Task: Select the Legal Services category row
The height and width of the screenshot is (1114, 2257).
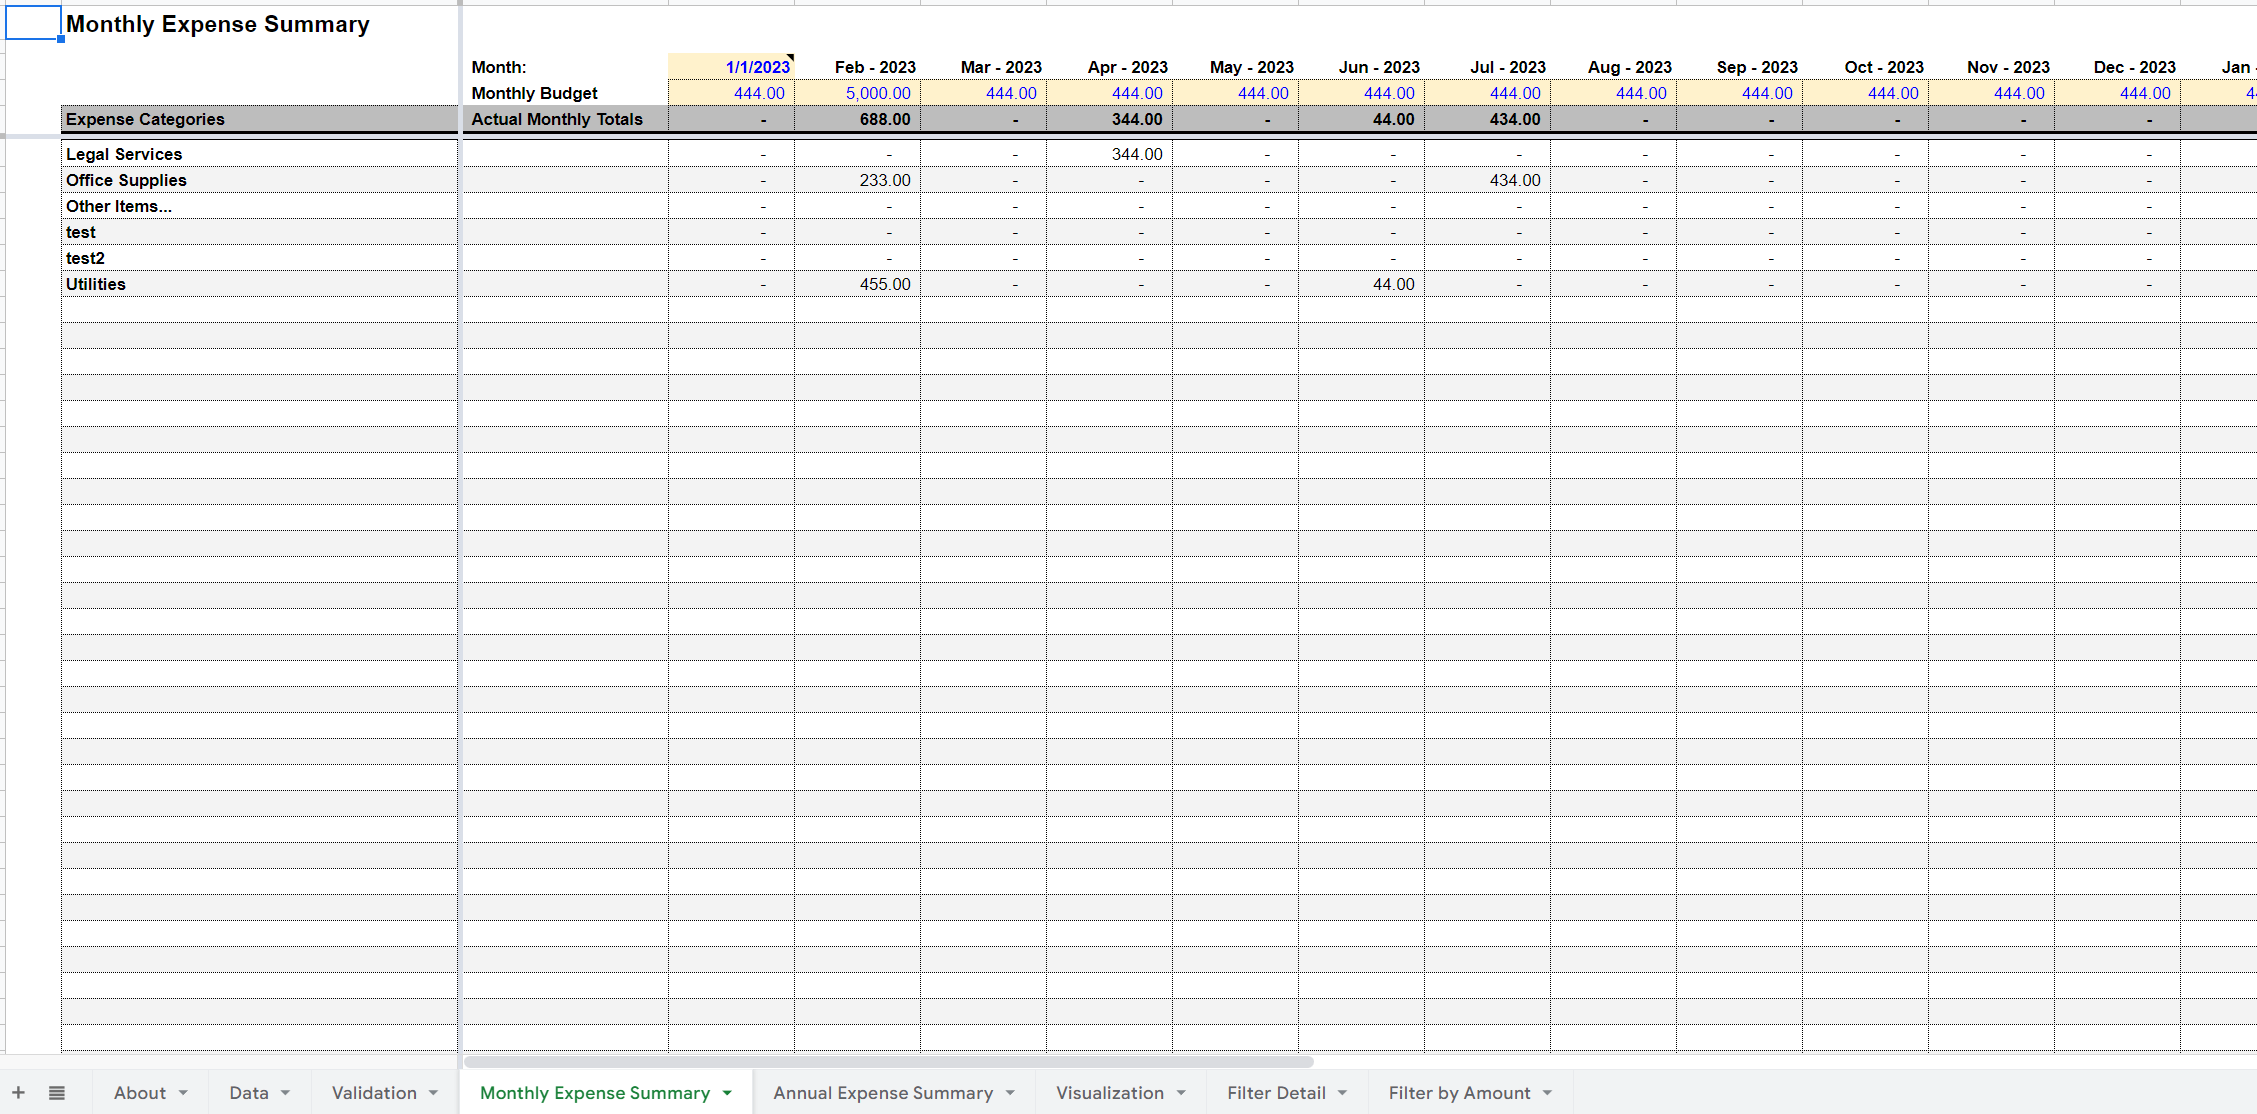Action: click(x=259, y=154)
